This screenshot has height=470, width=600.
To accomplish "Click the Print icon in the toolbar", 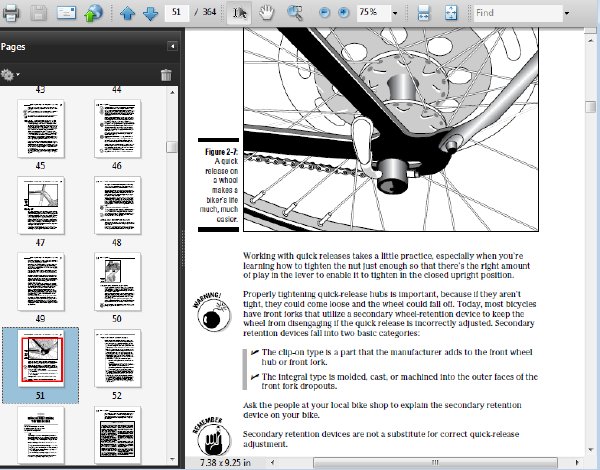I will (x=11, y=13).
